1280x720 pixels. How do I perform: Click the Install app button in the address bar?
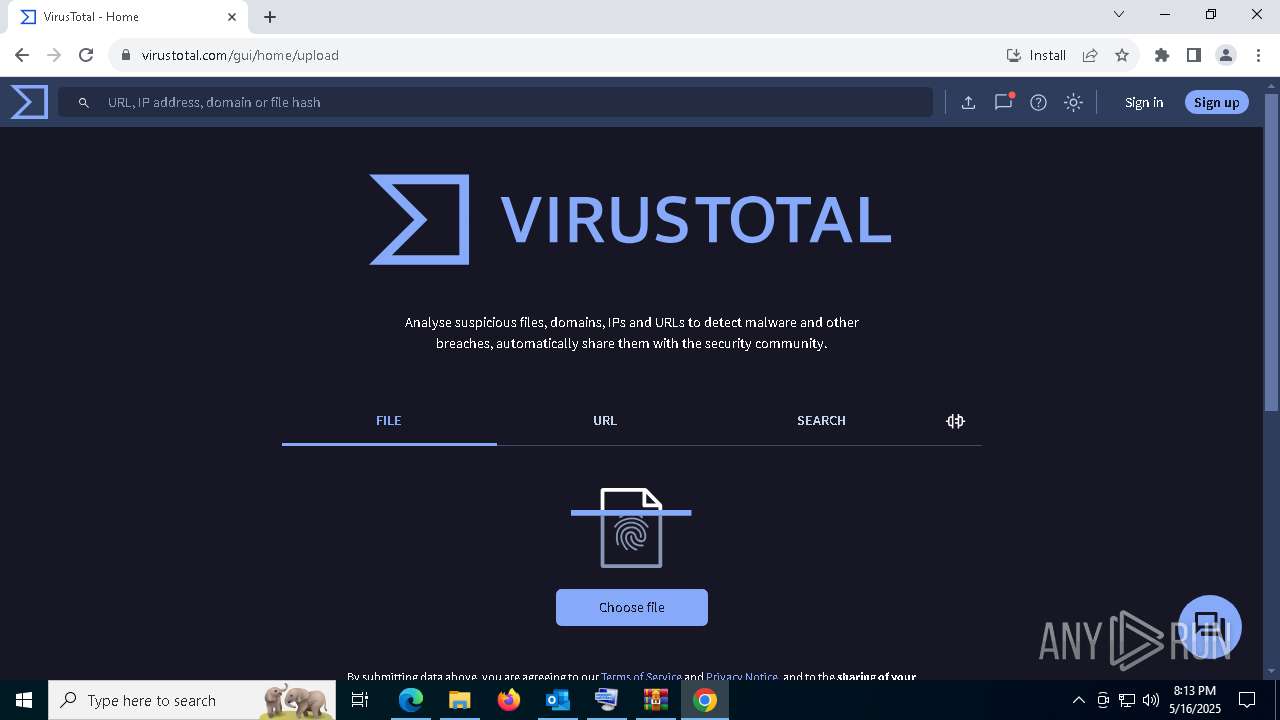tap(1036, 55)
